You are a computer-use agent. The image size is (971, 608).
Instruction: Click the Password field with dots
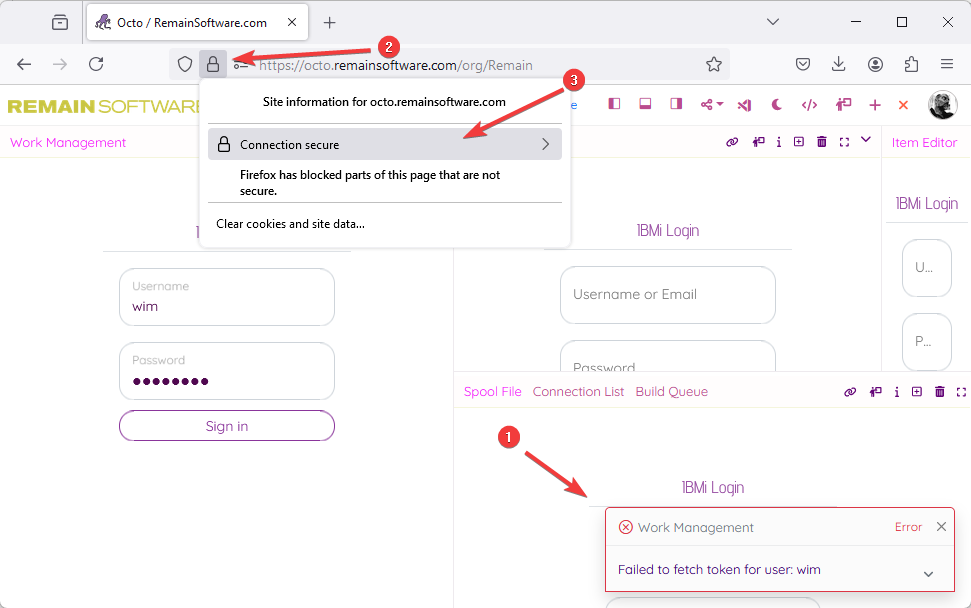227,371
